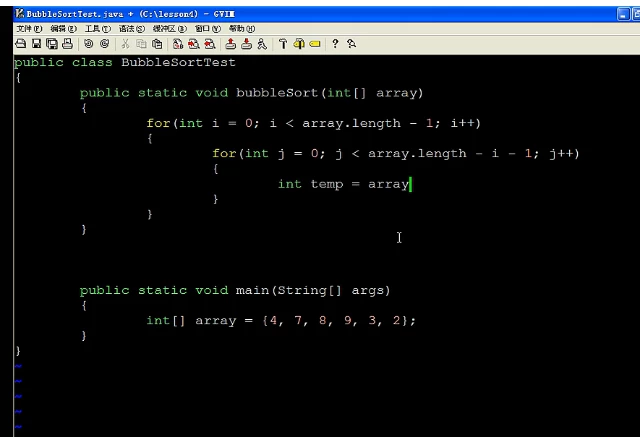The height and width of the screenshot is (437, 640).
Task: Redo the edit with toolbar icon
Action: click(x=103, y=44)
